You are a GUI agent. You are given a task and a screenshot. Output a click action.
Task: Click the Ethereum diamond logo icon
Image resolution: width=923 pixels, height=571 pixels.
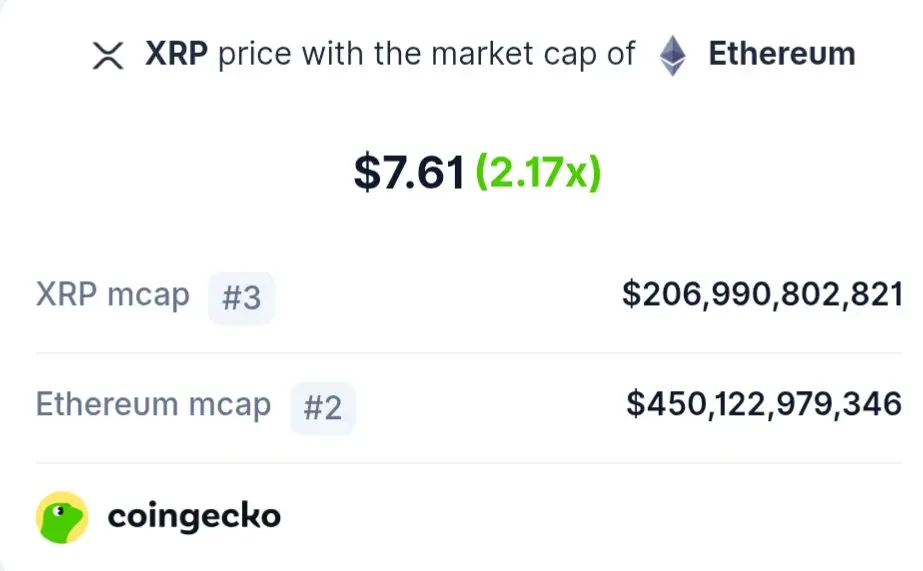click(x=672, y=56)
